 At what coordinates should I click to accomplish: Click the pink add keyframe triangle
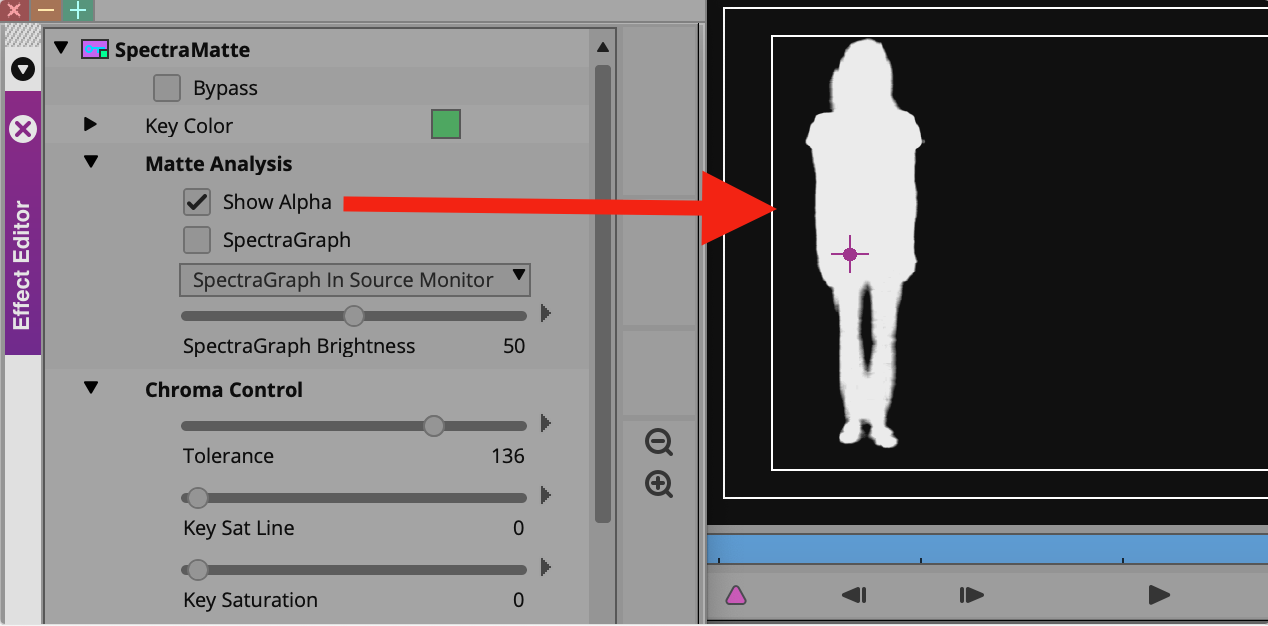tap(736, 595)
